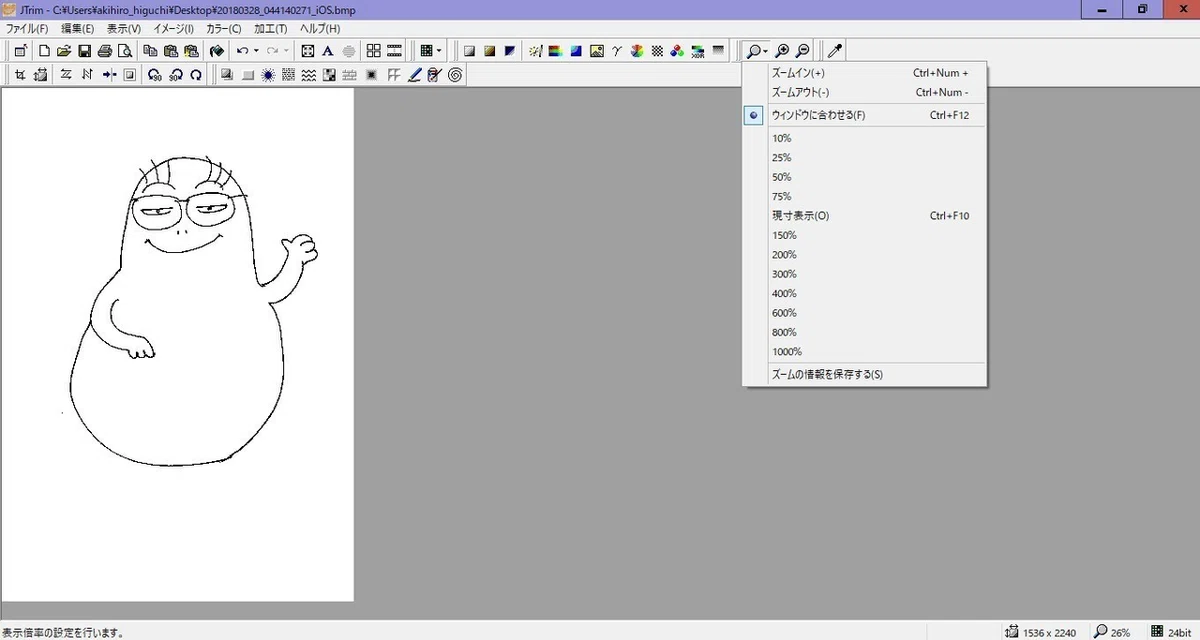Open the ファイル(F) menu
This screenshot has height=640, width=1200.
point(27,29)
